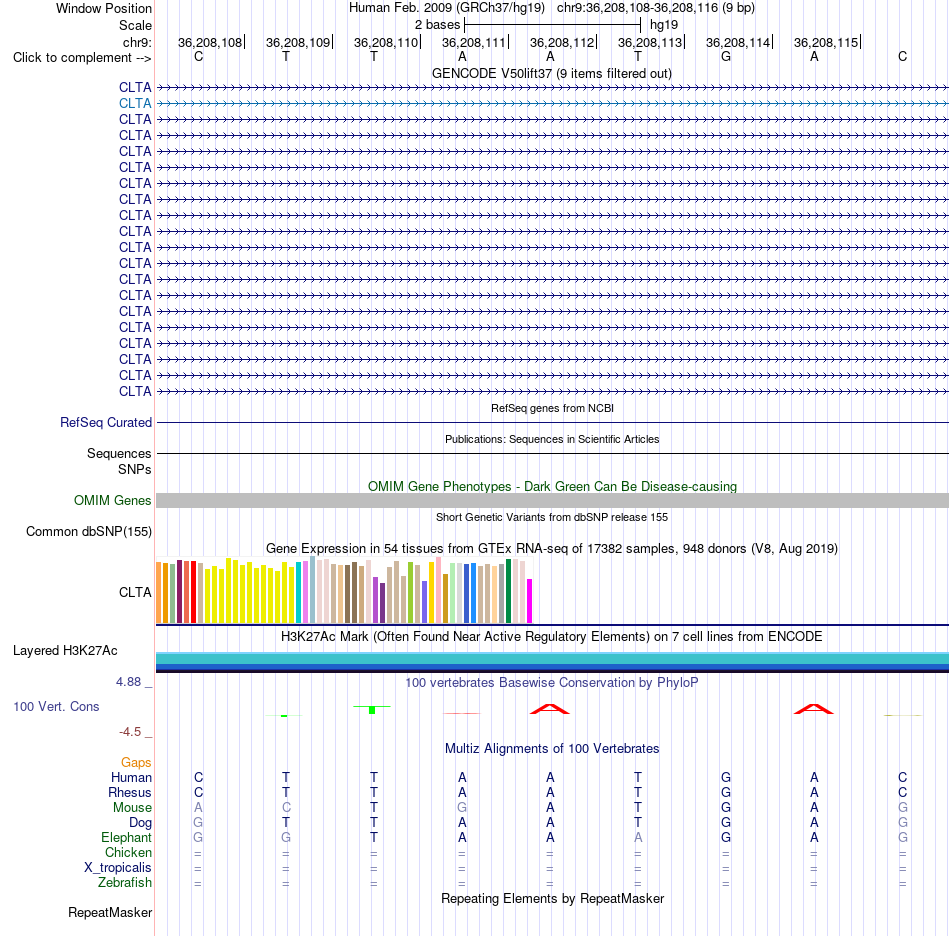Click the RefSeq Curated track line
The height and width of the screenshot is (936, 950).
(552, 422)
